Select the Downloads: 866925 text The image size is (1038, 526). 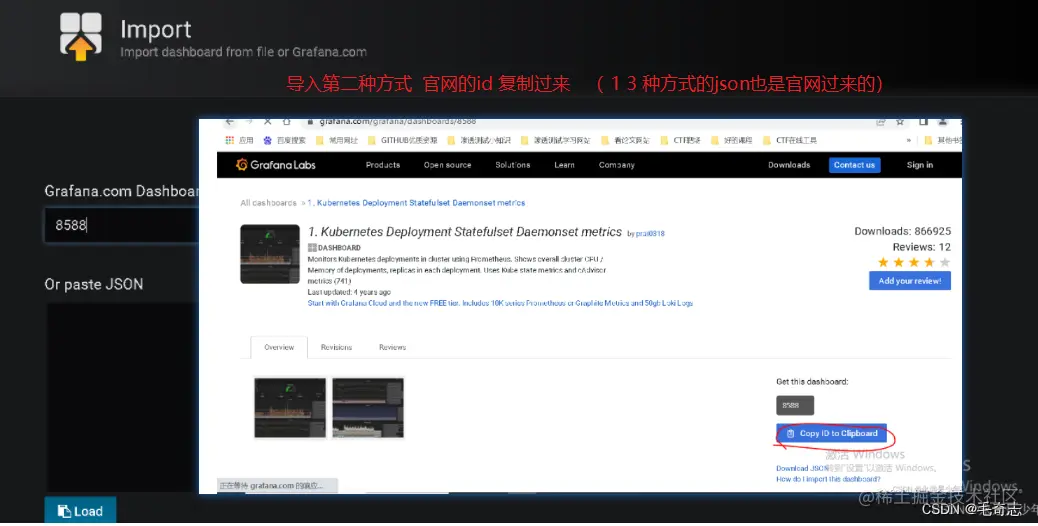click(x=902, y=231)
